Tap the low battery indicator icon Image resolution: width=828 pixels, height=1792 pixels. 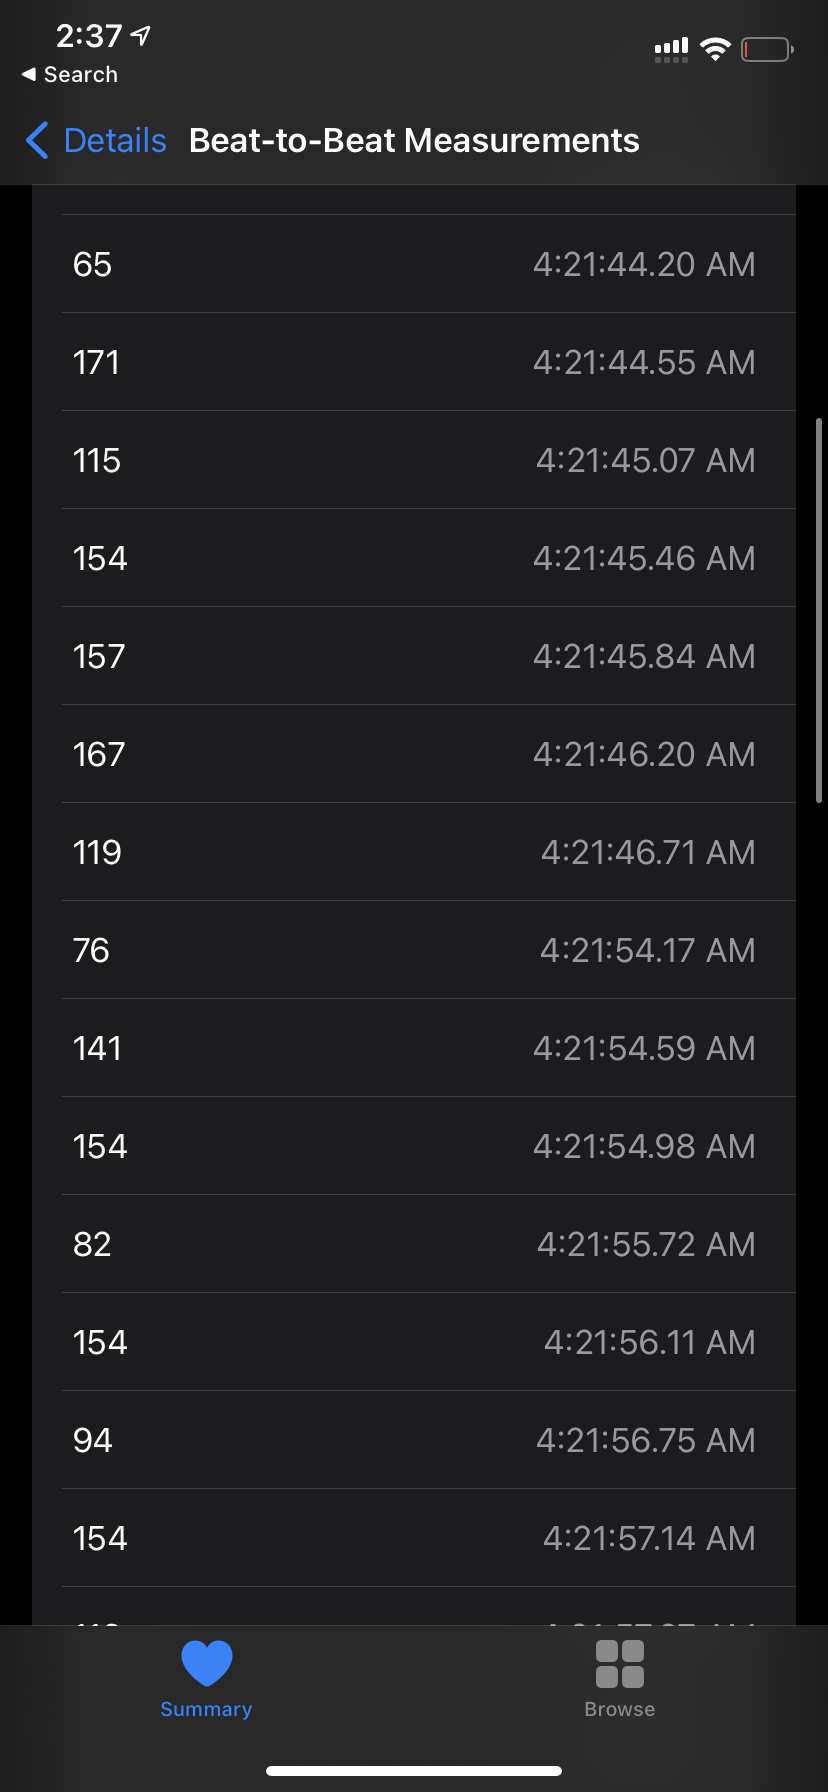pos(767,48)
